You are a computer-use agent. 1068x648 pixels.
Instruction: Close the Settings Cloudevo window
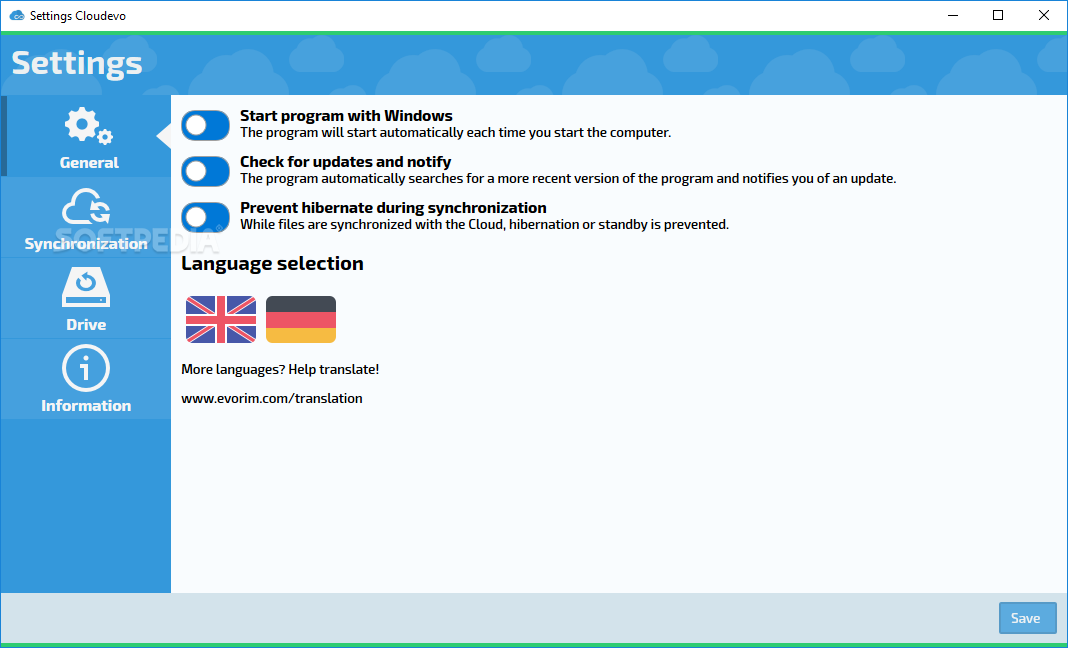coord(1043,15)
